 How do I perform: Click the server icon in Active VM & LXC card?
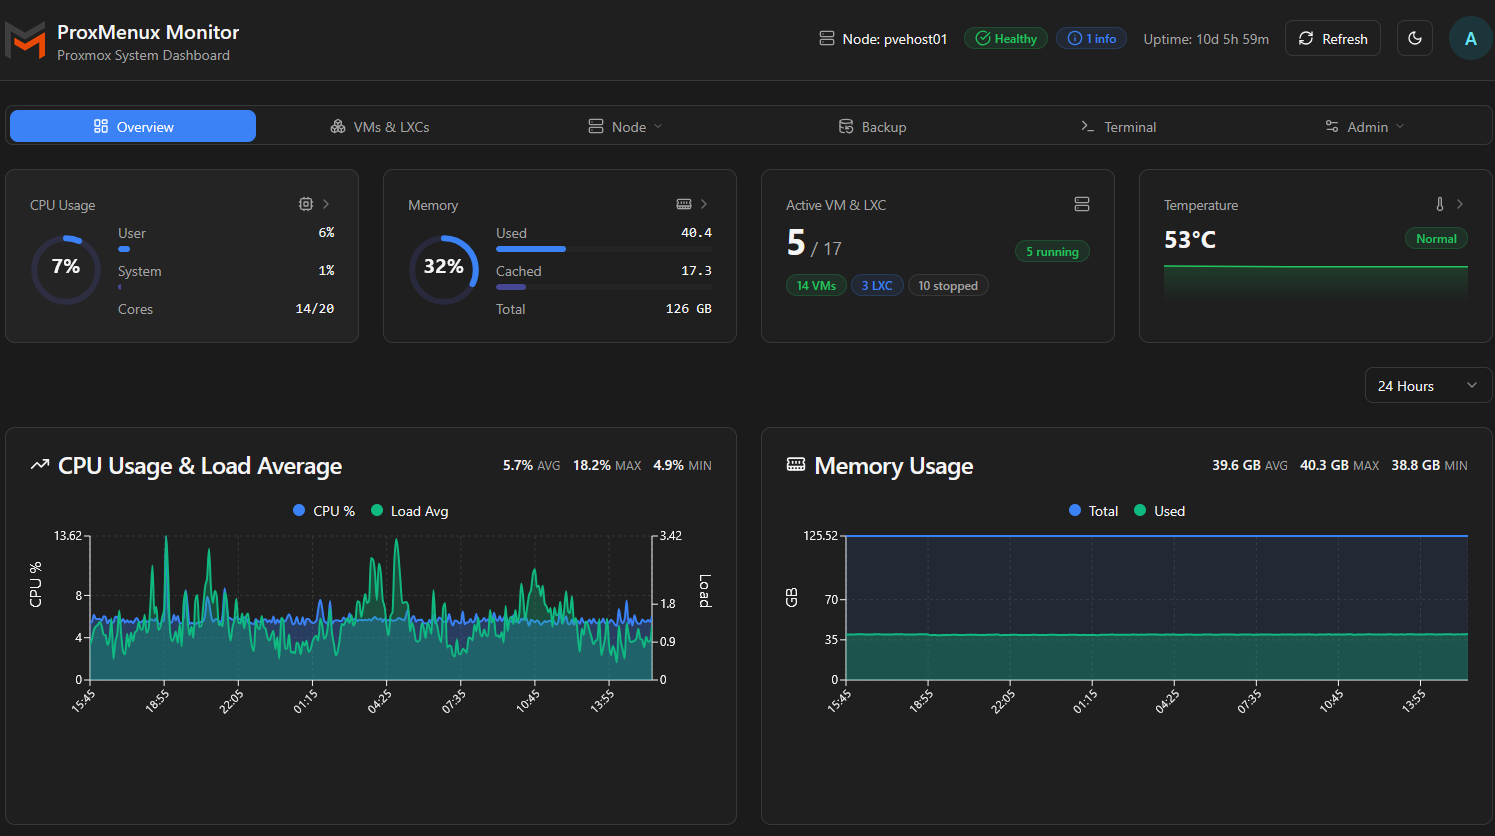1082,204
